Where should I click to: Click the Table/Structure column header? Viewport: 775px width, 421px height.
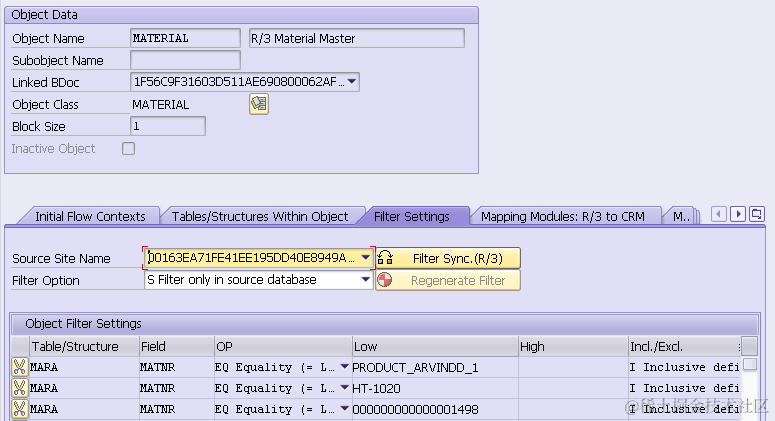(x=84, y=346)
